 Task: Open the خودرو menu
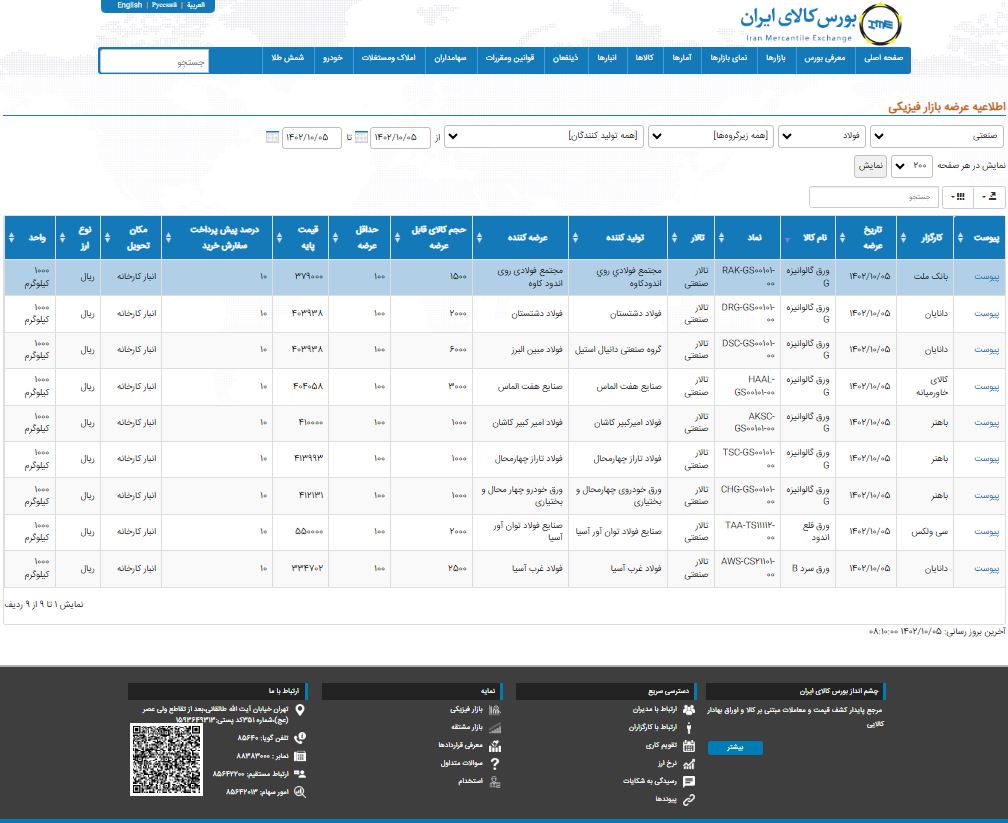(x=333, y=59)
